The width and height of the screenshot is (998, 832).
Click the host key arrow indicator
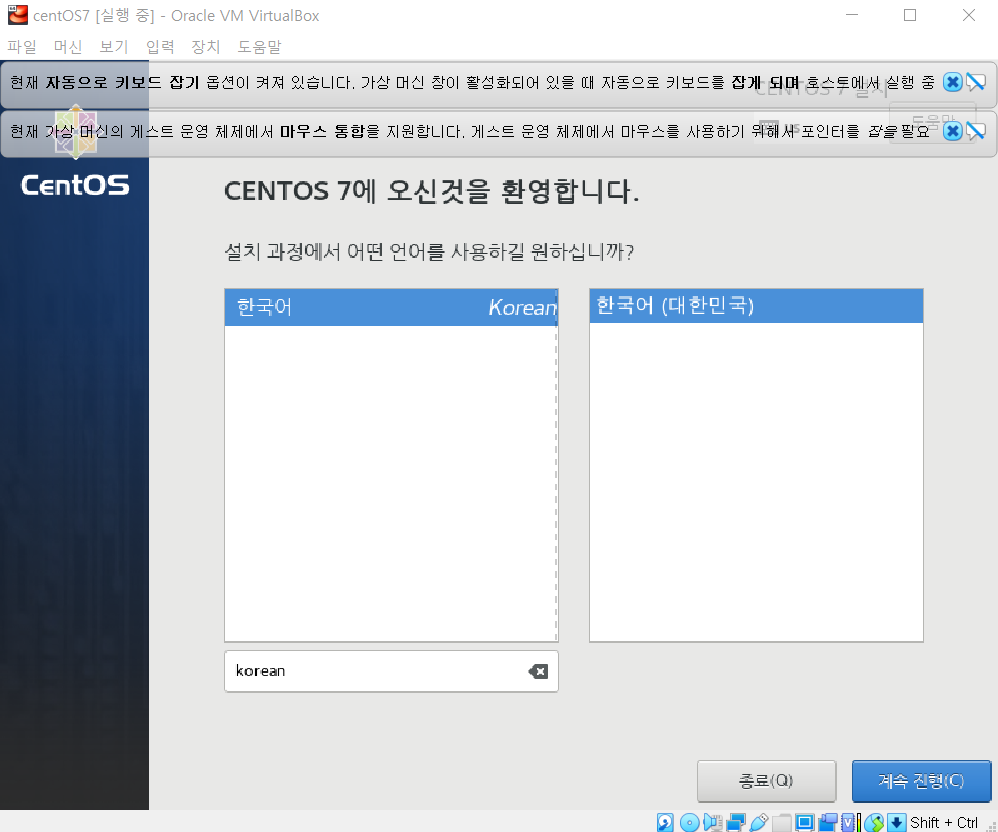(x=897, y=822)
